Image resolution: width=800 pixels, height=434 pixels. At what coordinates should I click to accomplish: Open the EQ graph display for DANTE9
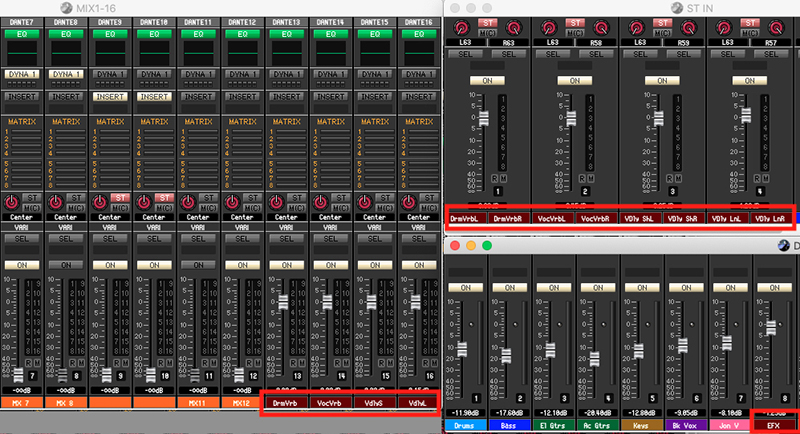pos(110,50)
